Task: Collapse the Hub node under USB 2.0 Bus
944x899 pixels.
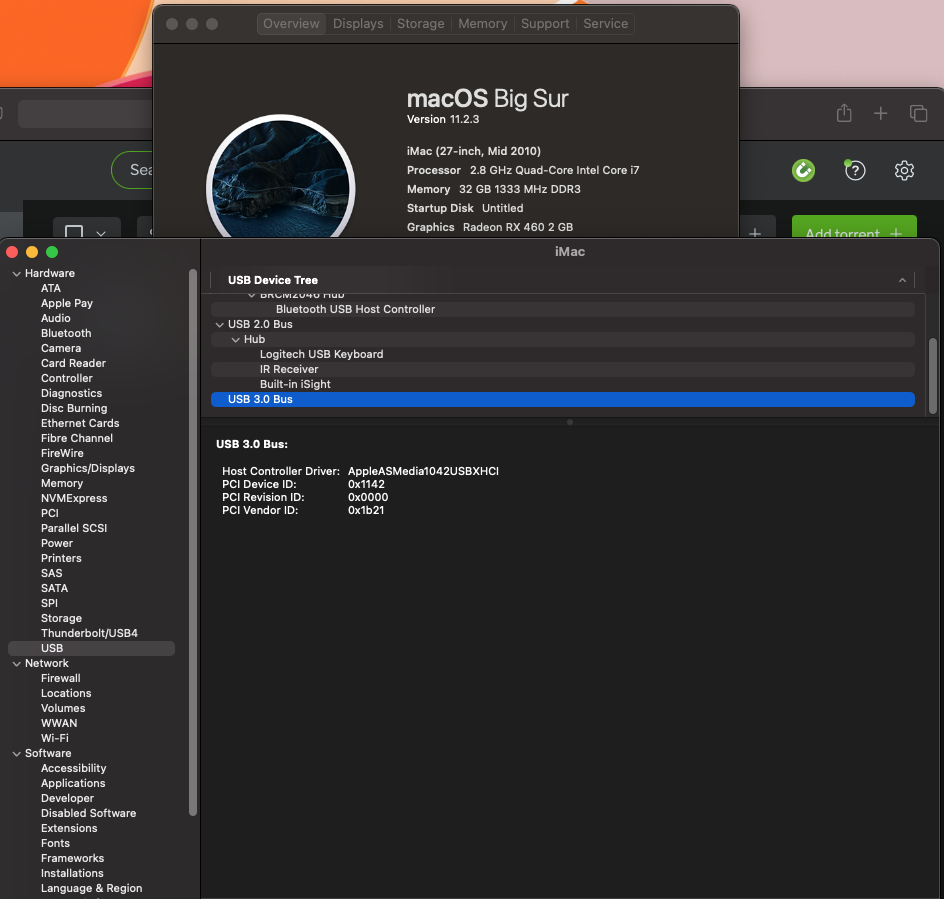Action: (236, 340)
